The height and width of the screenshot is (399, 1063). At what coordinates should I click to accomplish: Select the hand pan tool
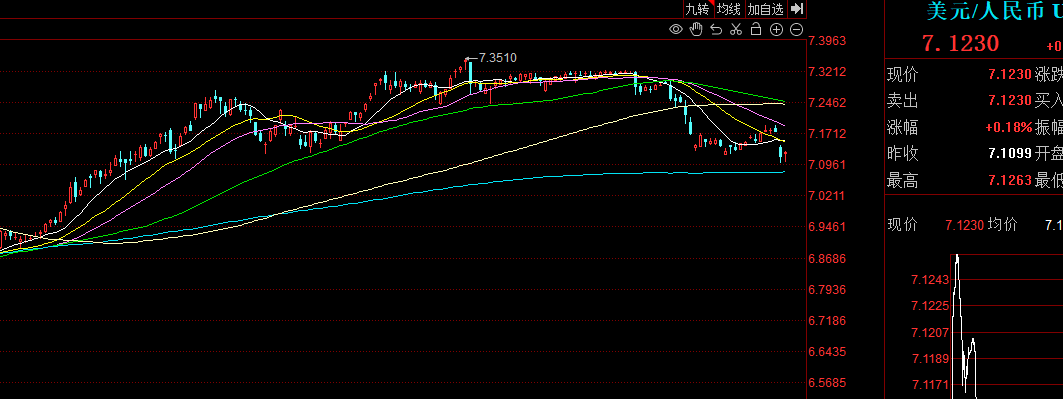[x=696, y=29]
